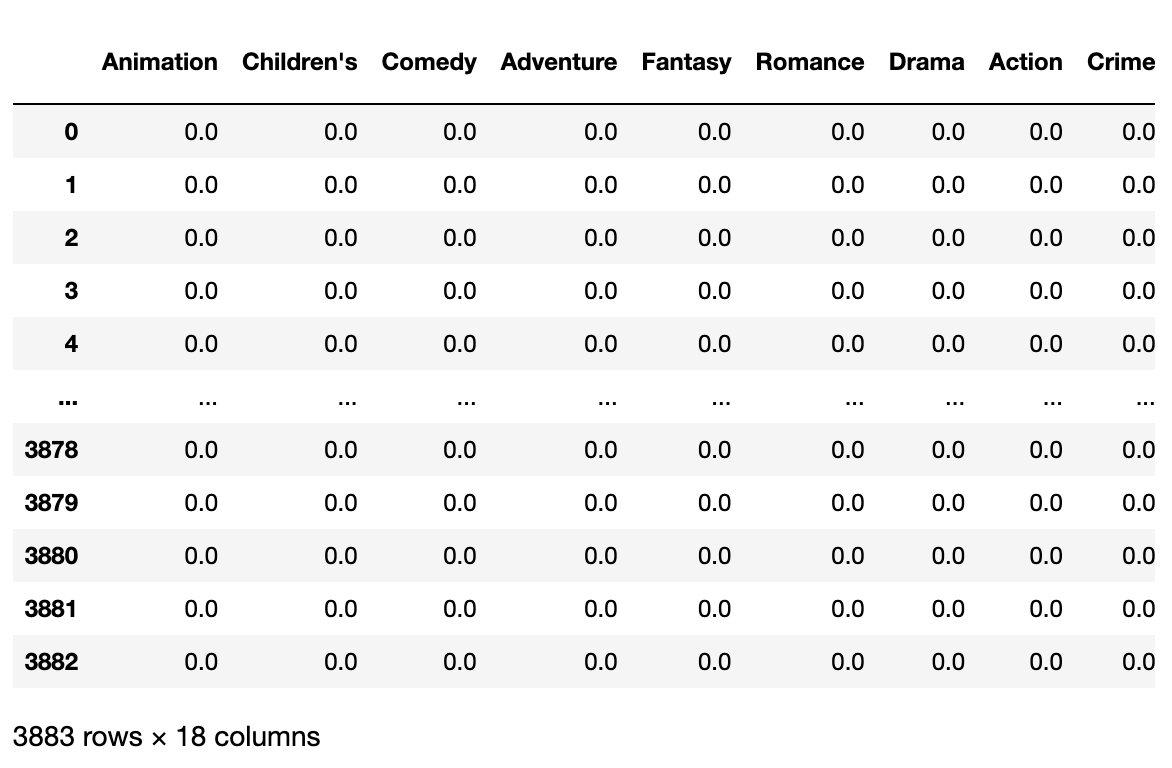
Task: Click Animation value in row 1
Action: click(201, 185)
